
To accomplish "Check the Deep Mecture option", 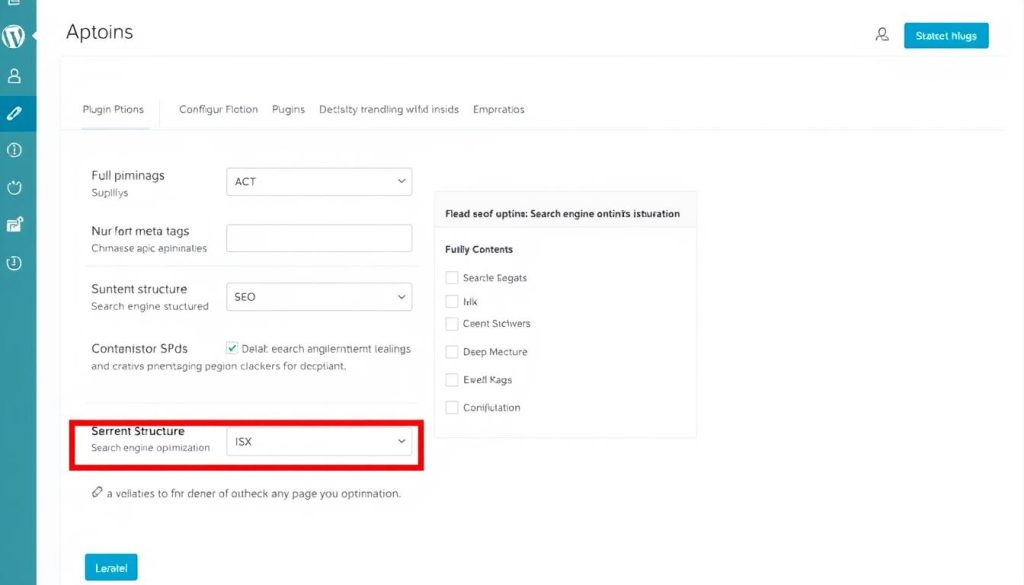I will click(x=452, y=352).
